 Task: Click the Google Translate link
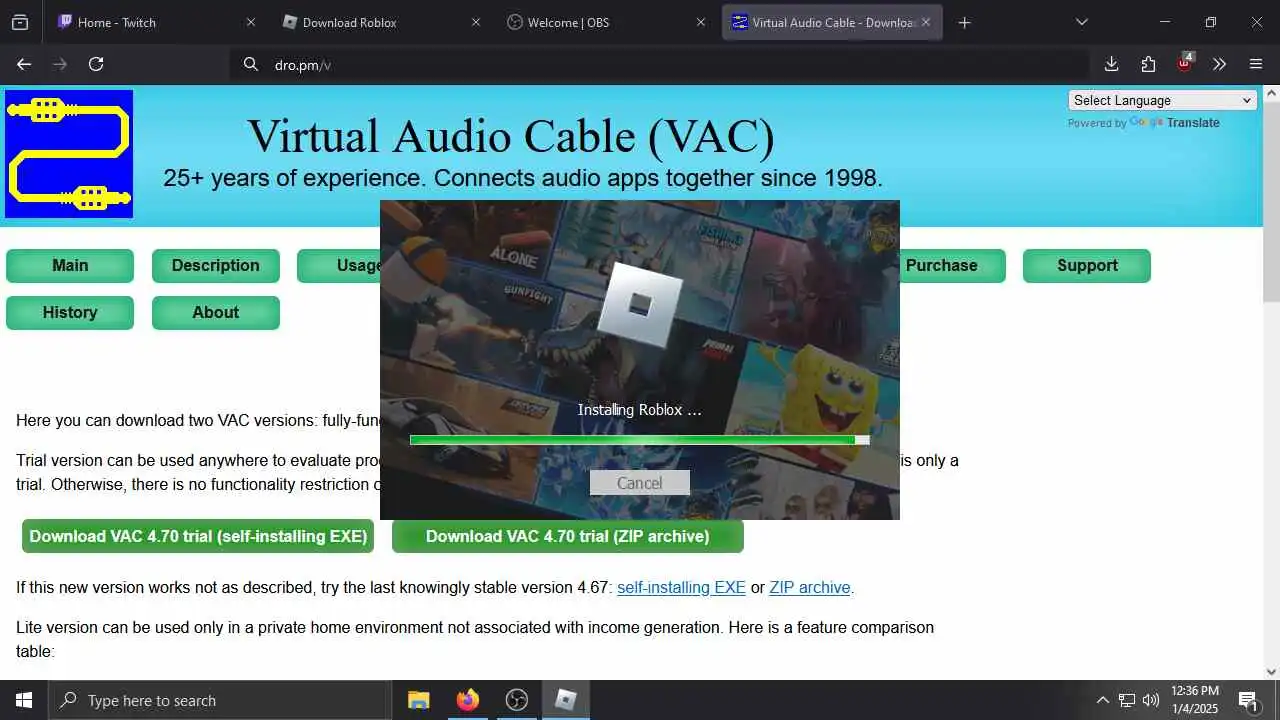[1175, 123]
